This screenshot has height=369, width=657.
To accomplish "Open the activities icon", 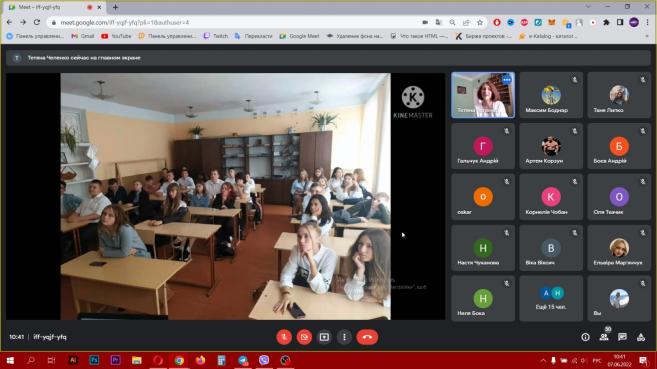I will click(x=641, y=337).
